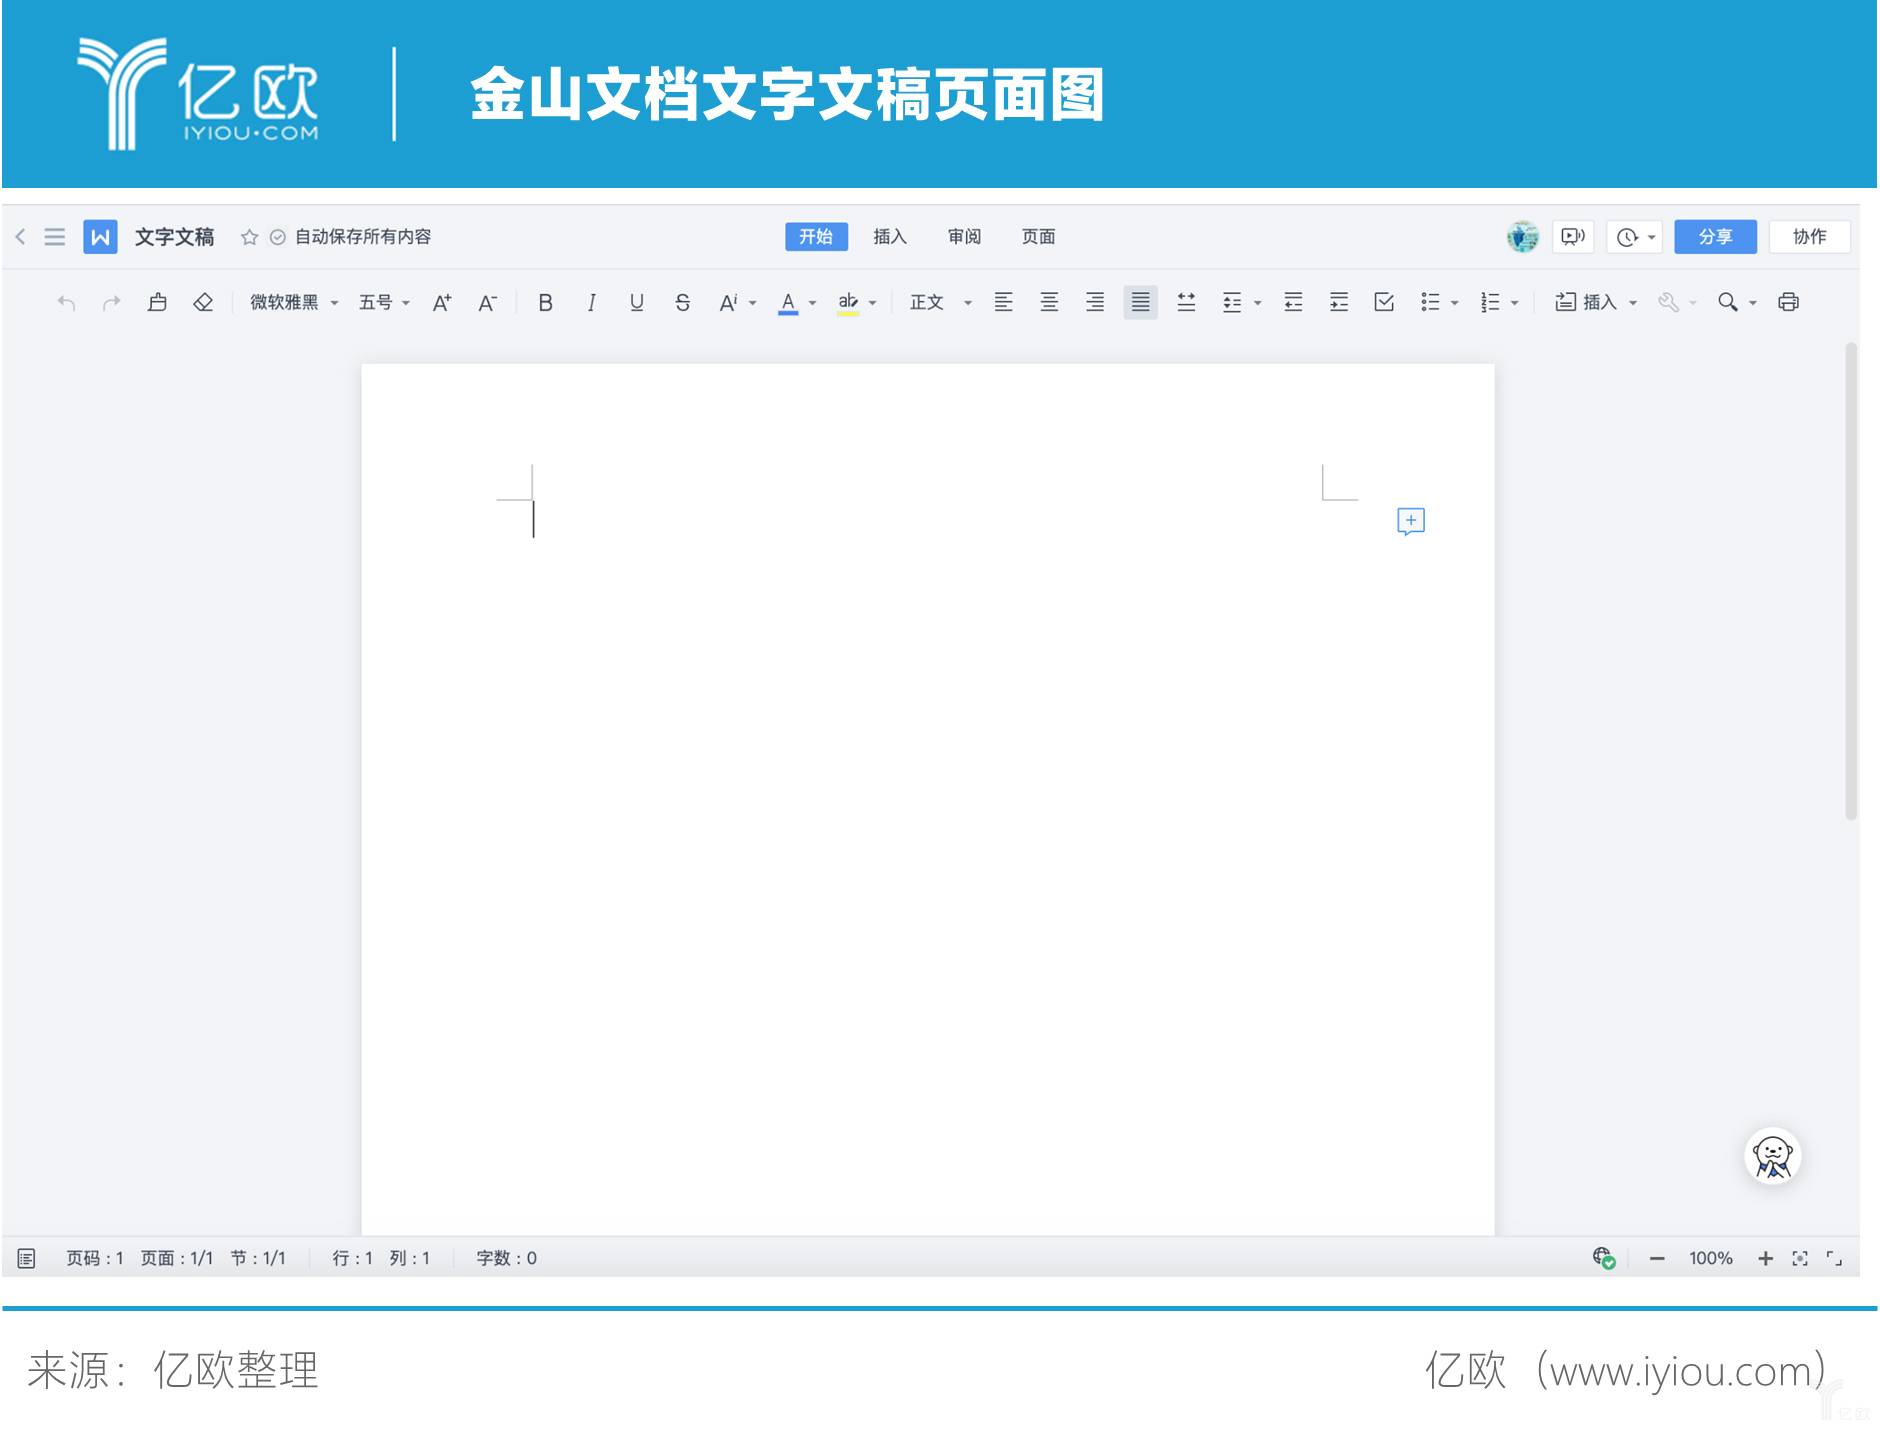
Task: Click the greyed link tool icon
Action: pyautogui.click(x=1668, y=302)
